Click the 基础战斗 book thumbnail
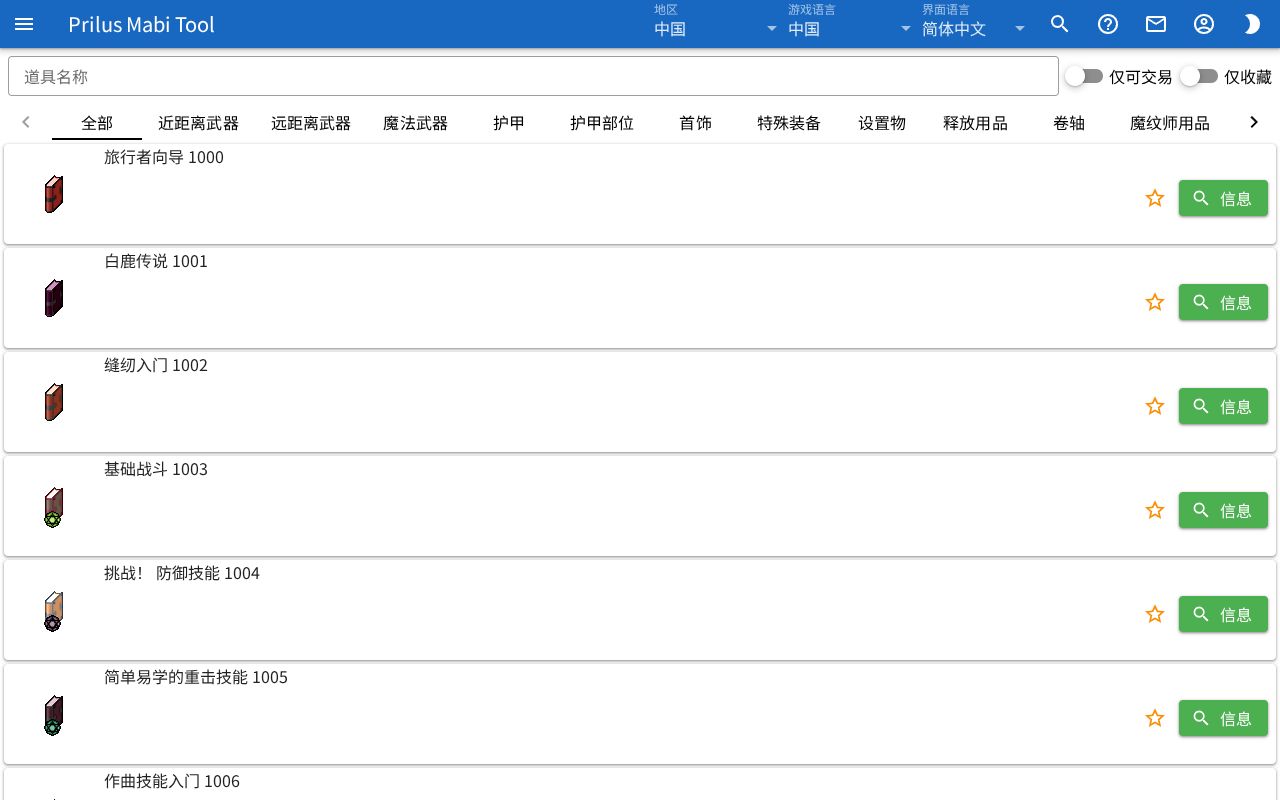The height and width of the screenshot is (800, 1280). 54,507
